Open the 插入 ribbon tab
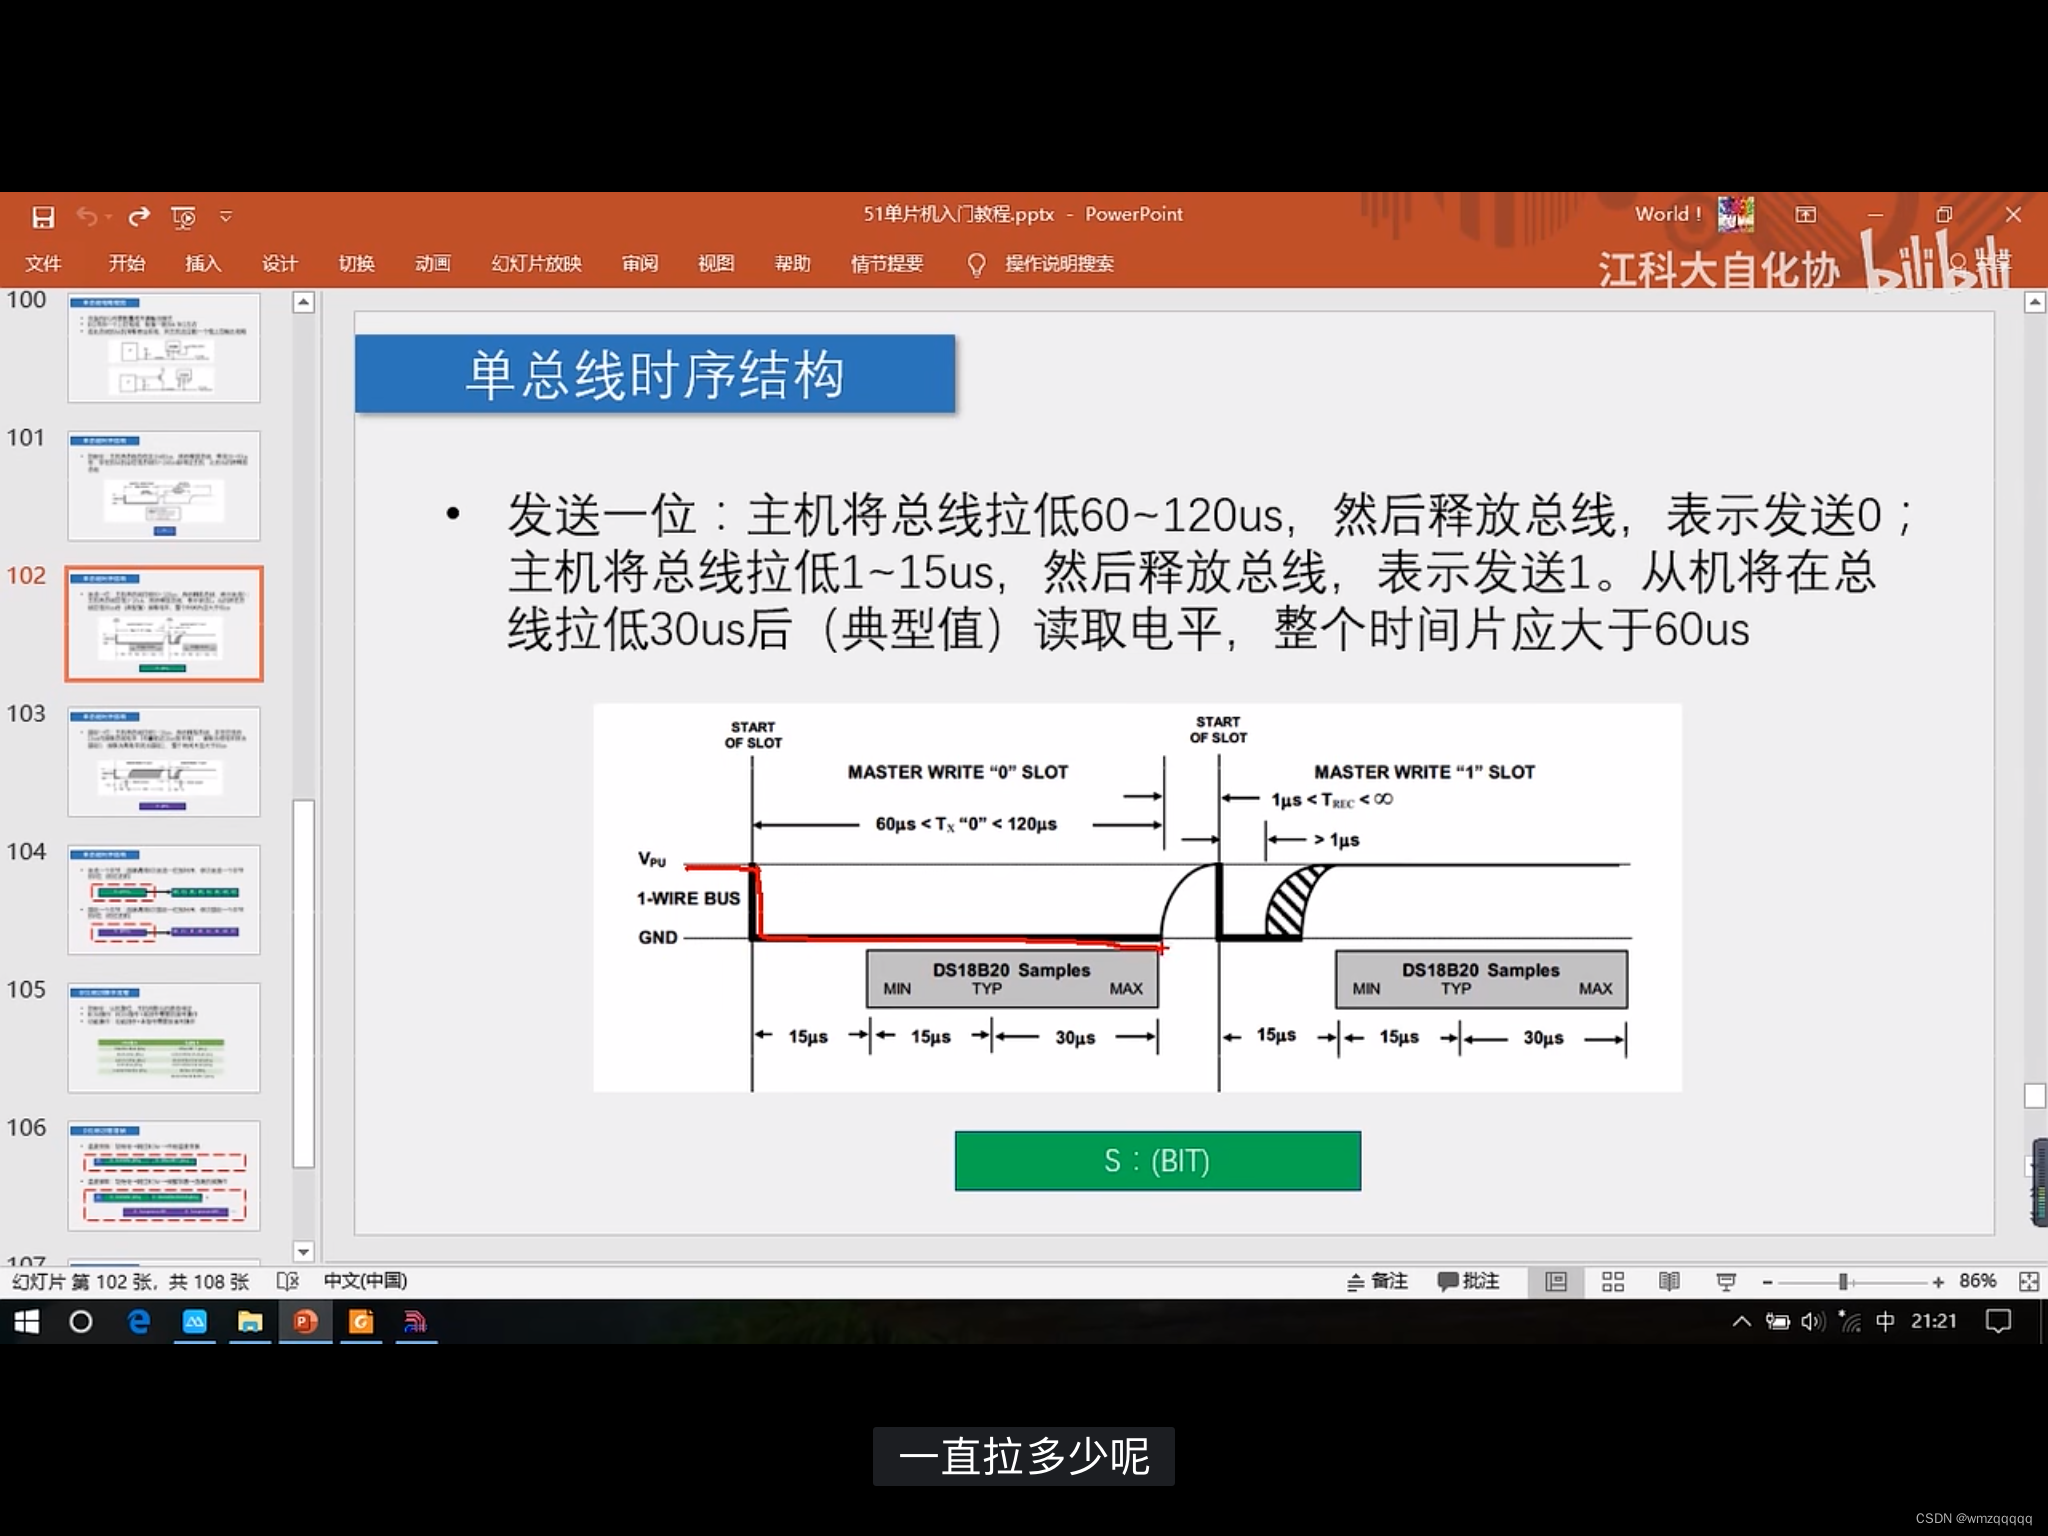The image size is (2048, 1536). [202, 263]
